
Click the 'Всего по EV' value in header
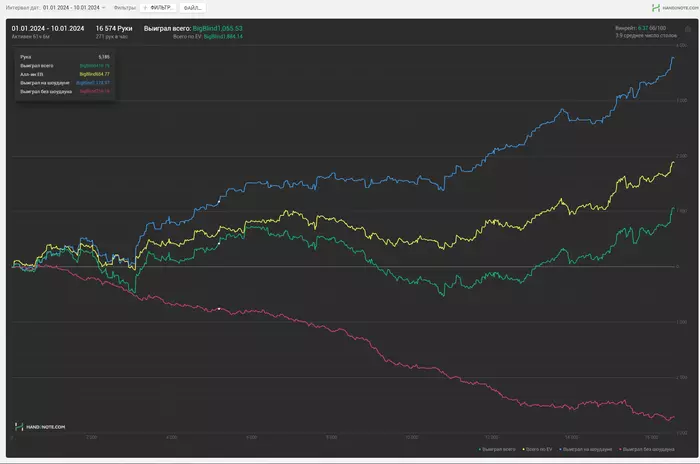pos(223,37)
